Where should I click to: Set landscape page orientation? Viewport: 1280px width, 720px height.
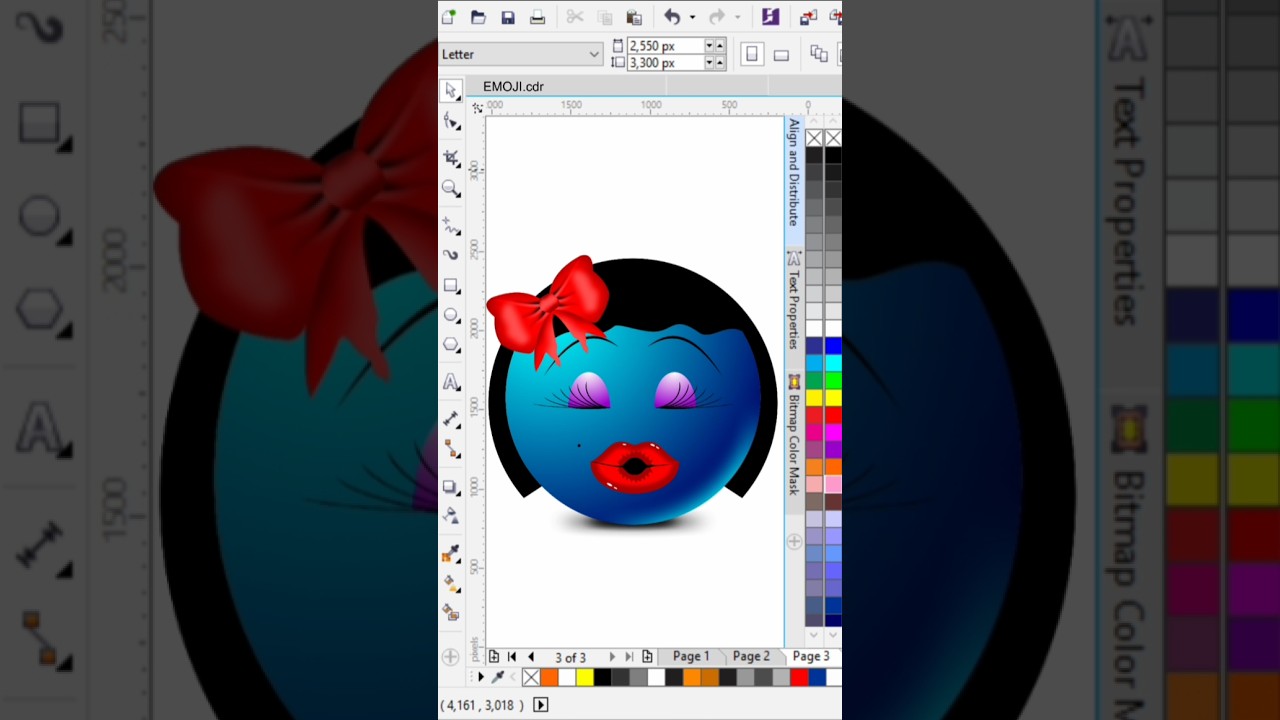[781, 55]
